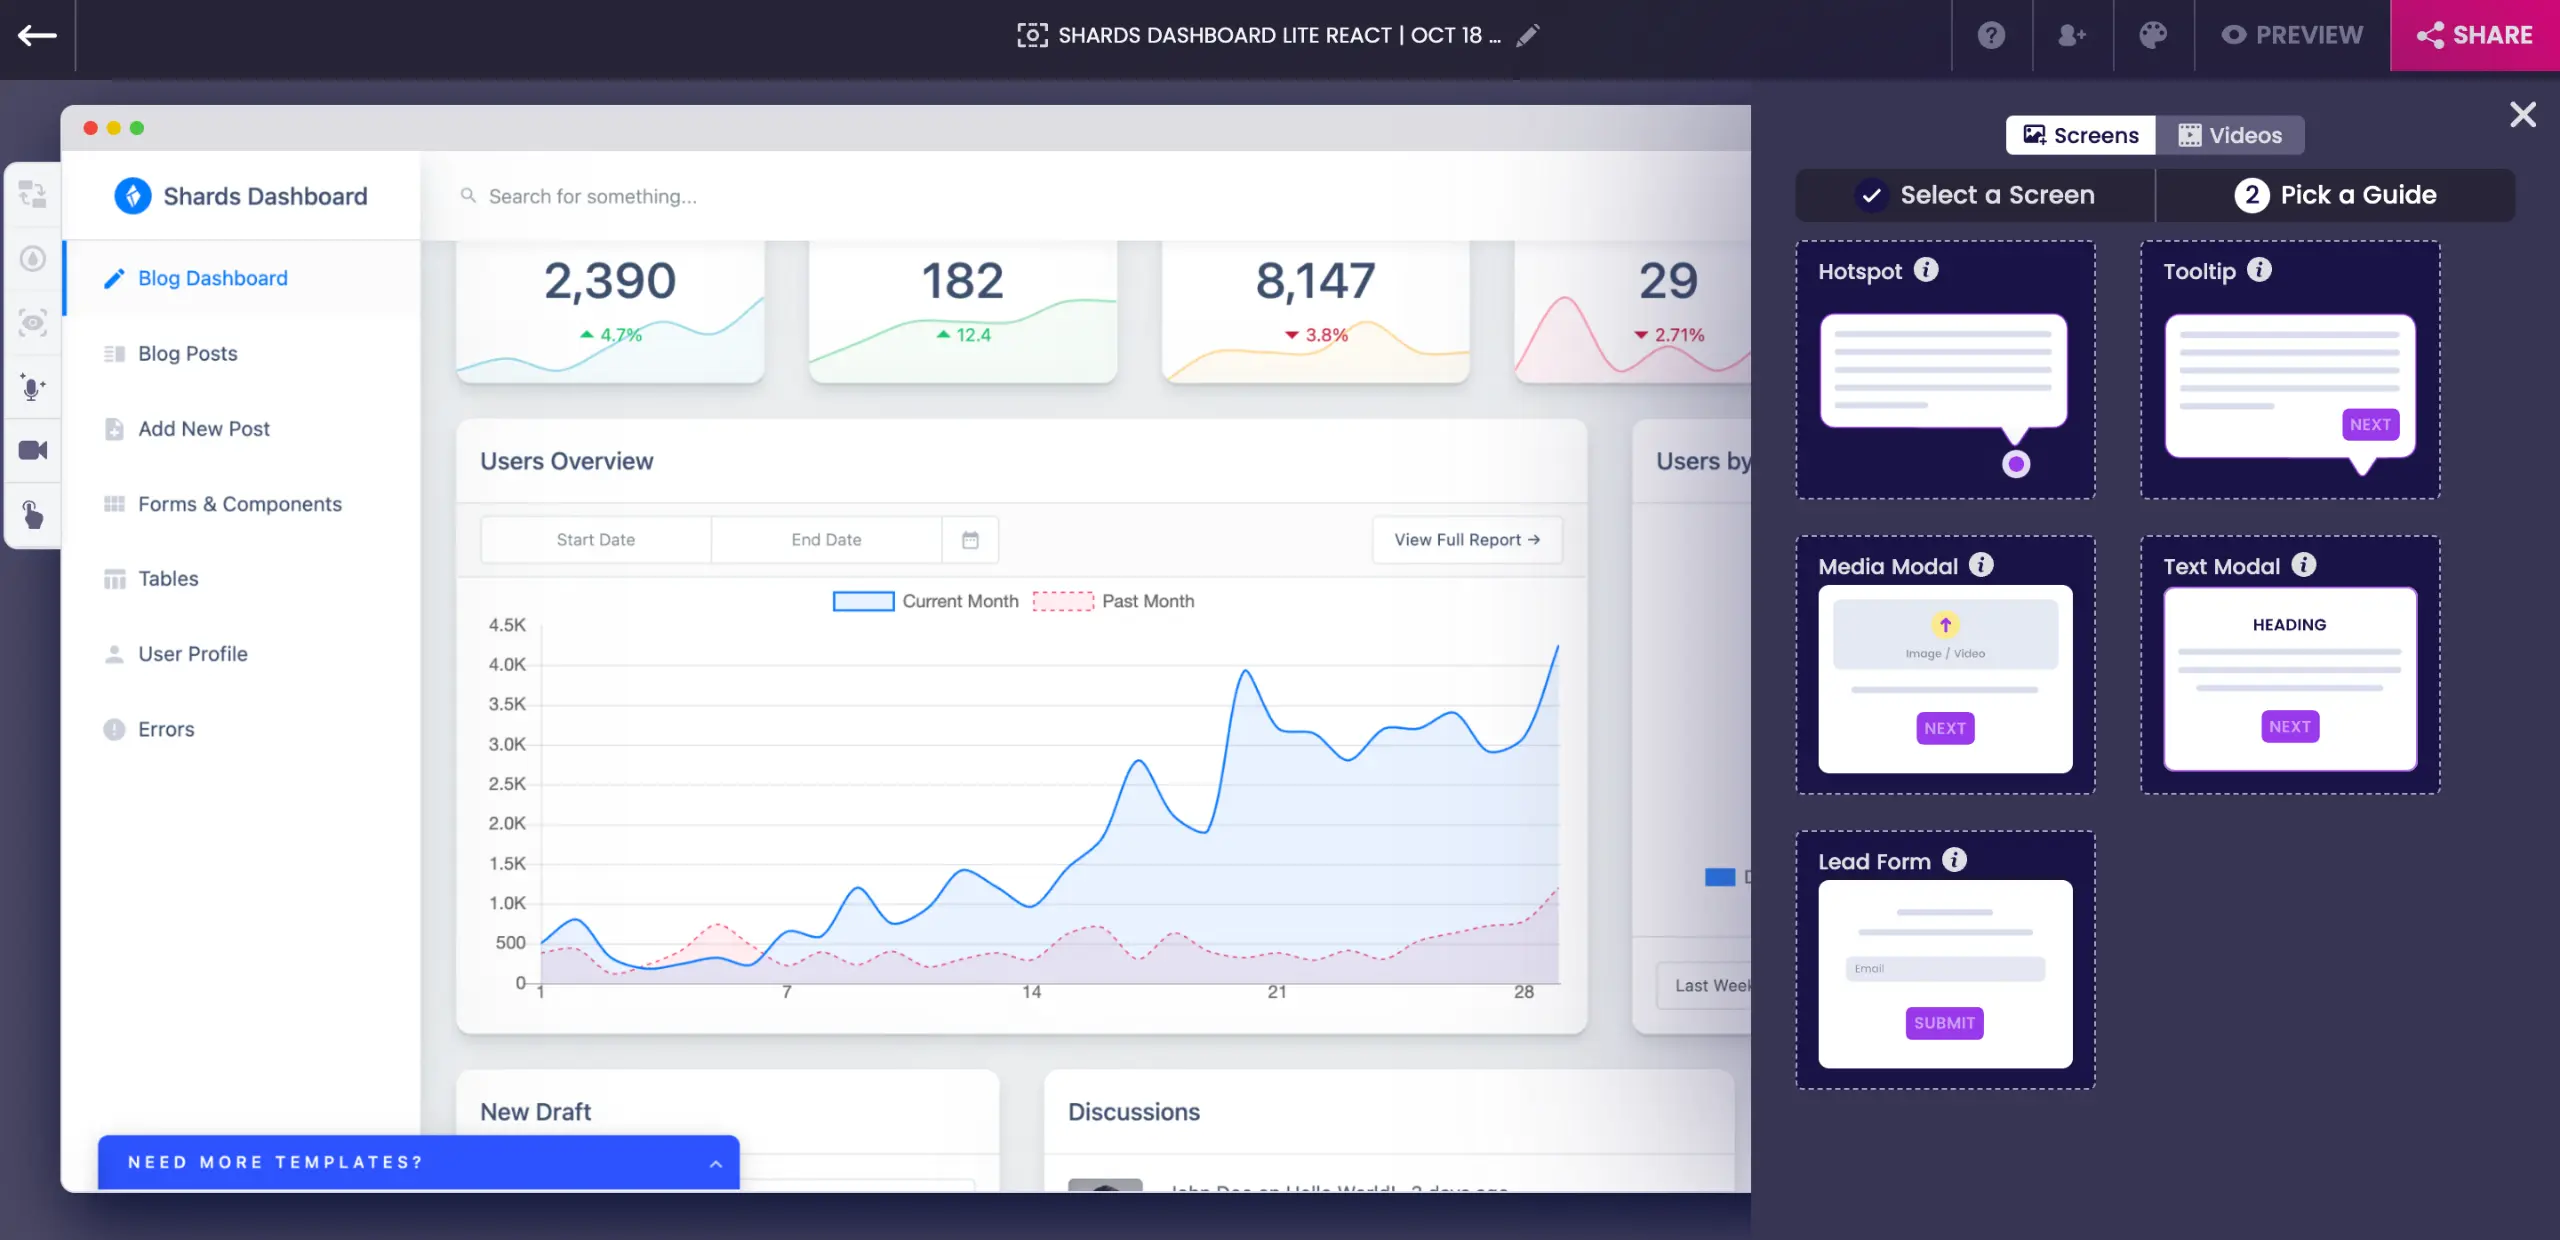
Task: Open Add New Post in sidebar
Action: [242, 429]
